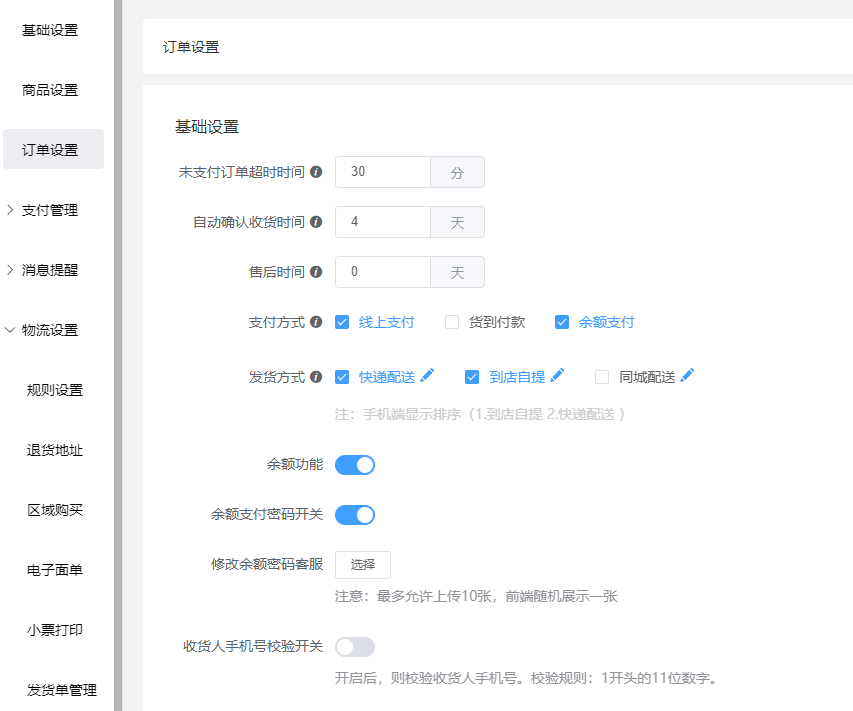The height and width of the screenshot is (711, 853).
Task: Click the 消息提醒 menu label
Action: [50, 270]
